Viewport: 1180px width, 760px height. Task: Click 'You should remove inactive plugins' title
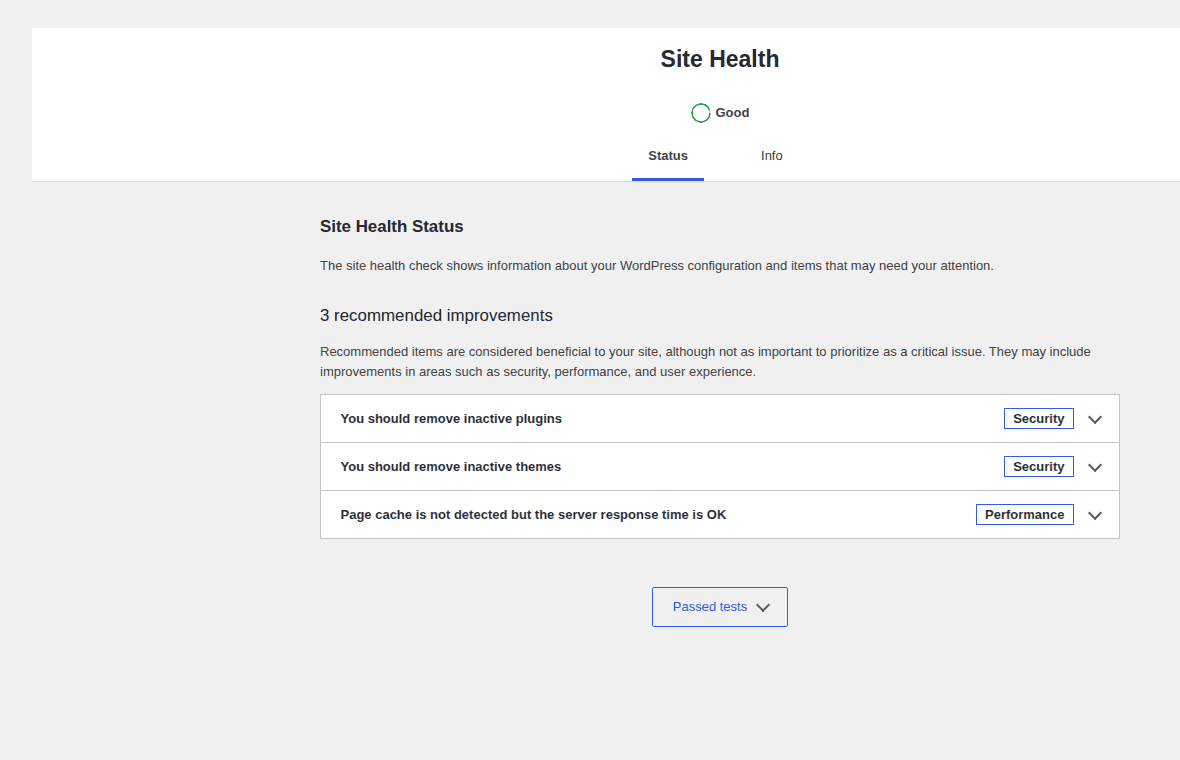[x=451, y=418]
